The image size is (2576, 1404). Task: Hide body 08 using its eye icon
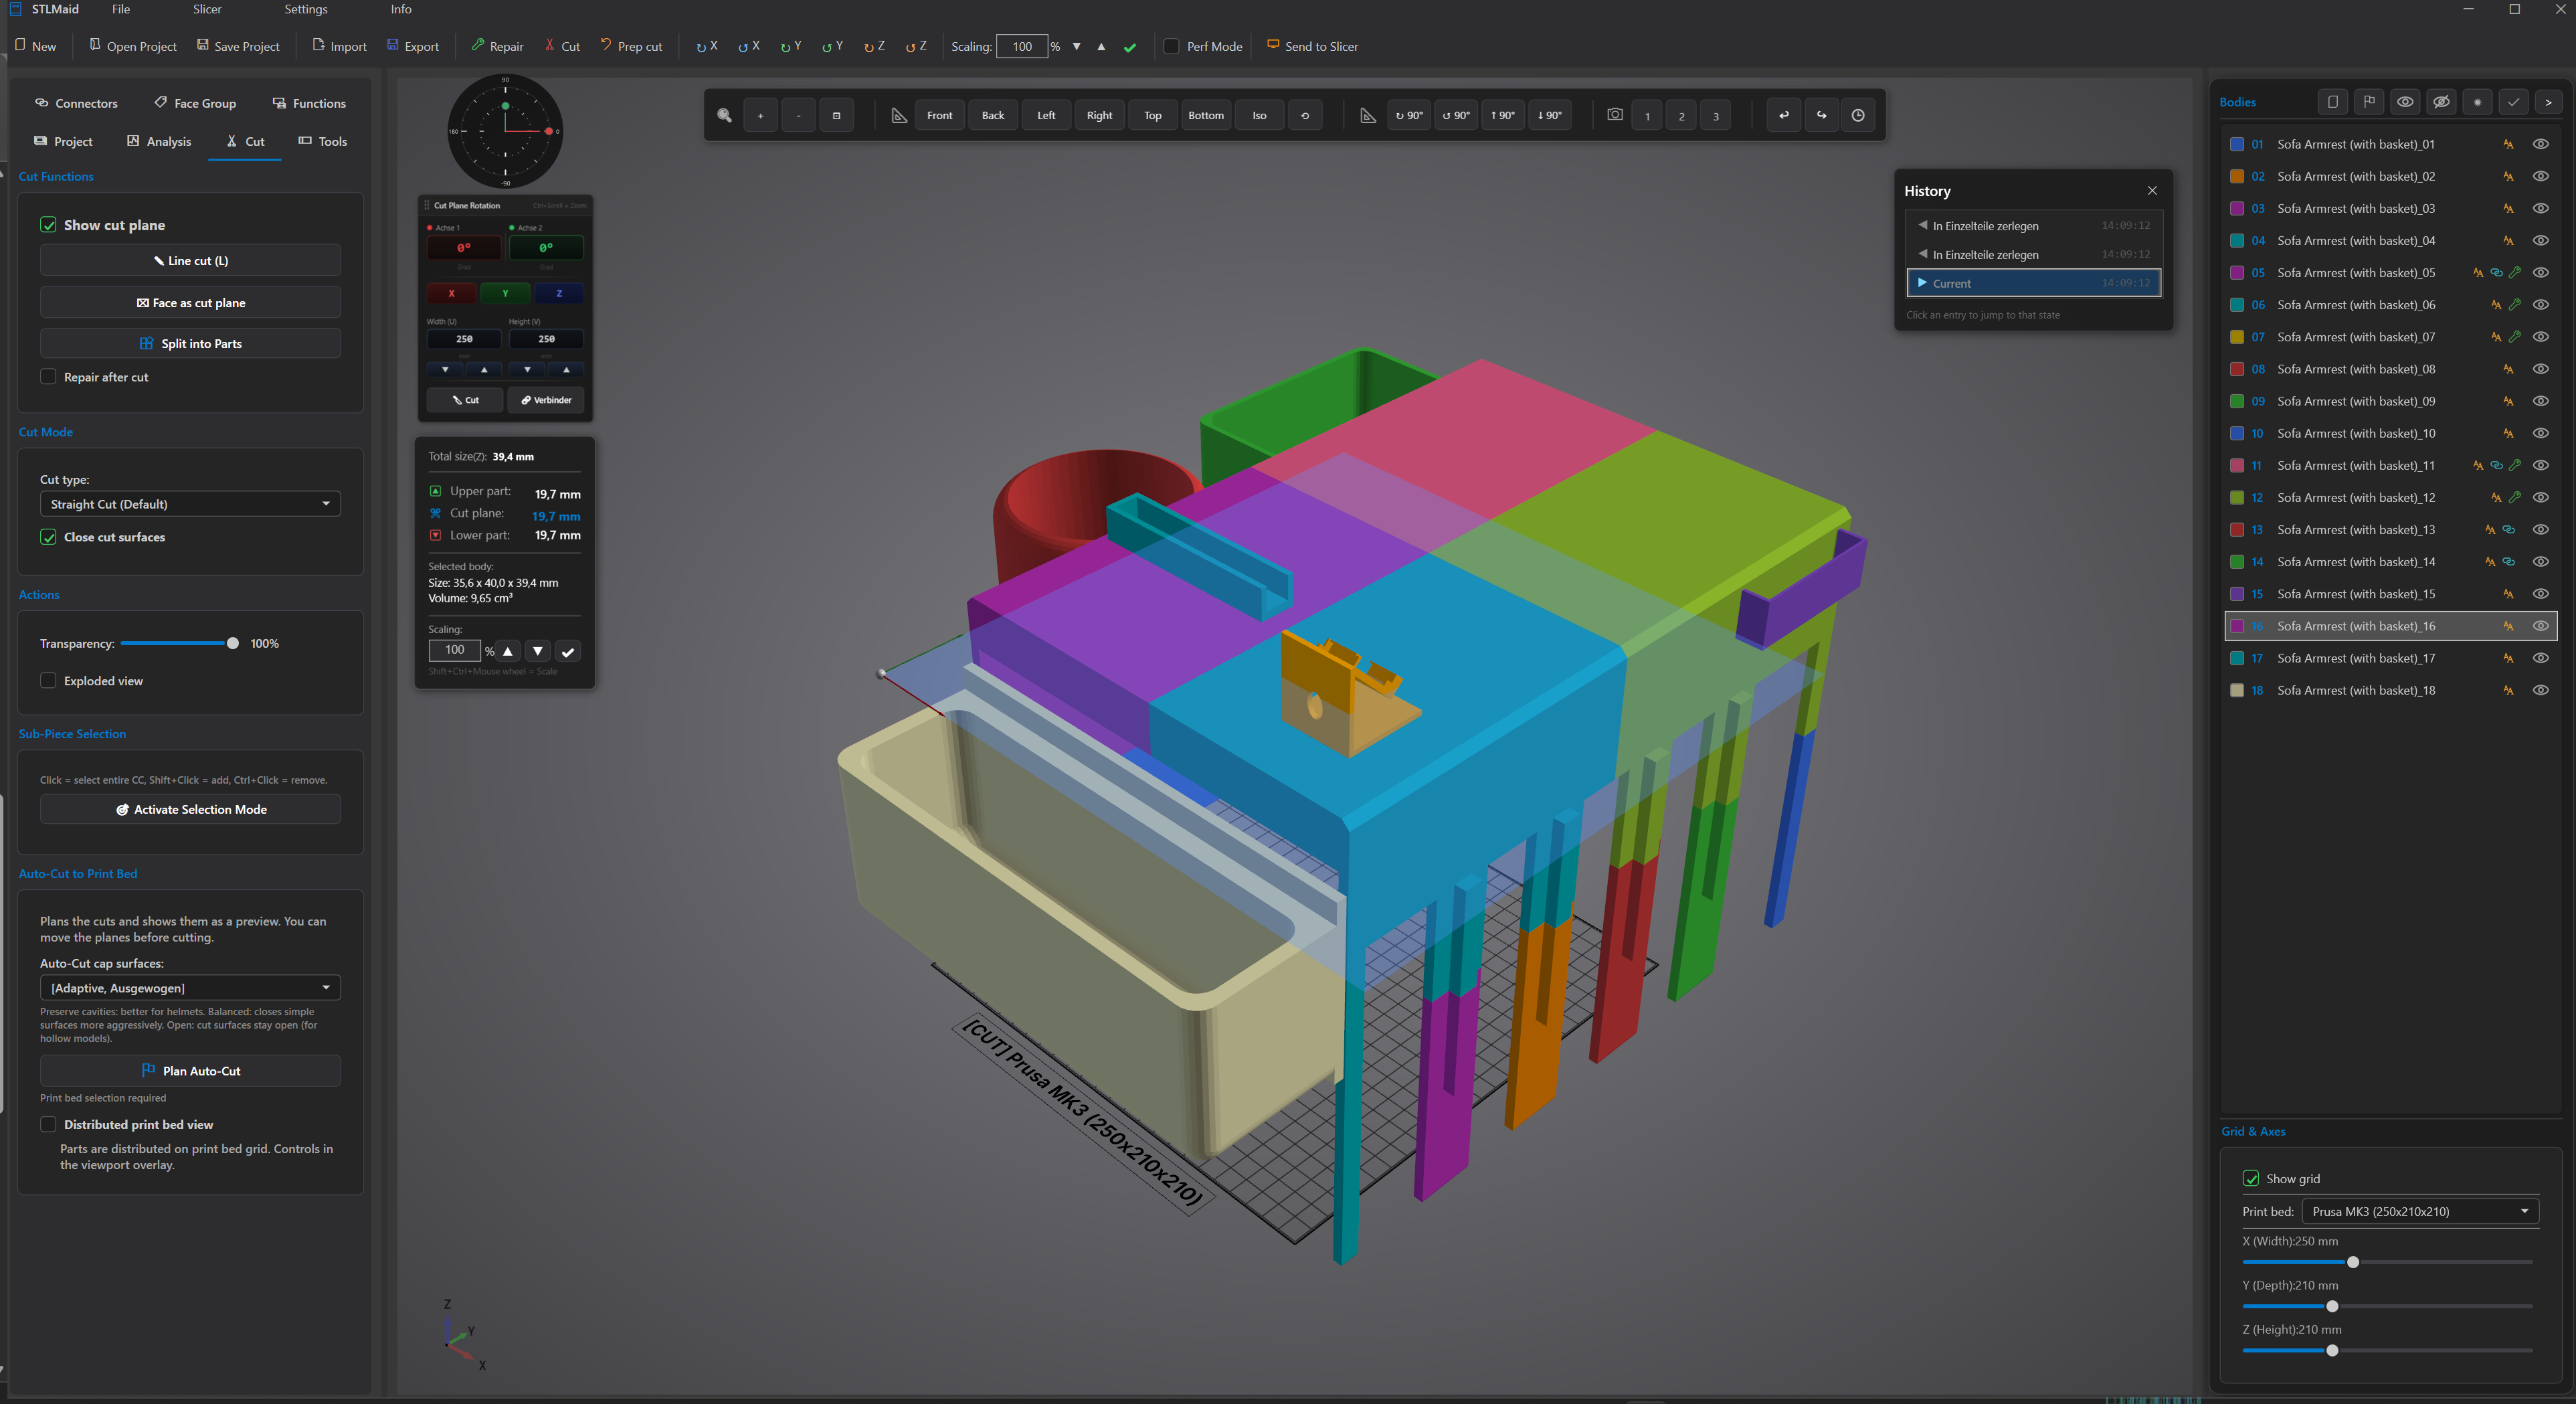pyautogui.click(x=2540, y=369)
